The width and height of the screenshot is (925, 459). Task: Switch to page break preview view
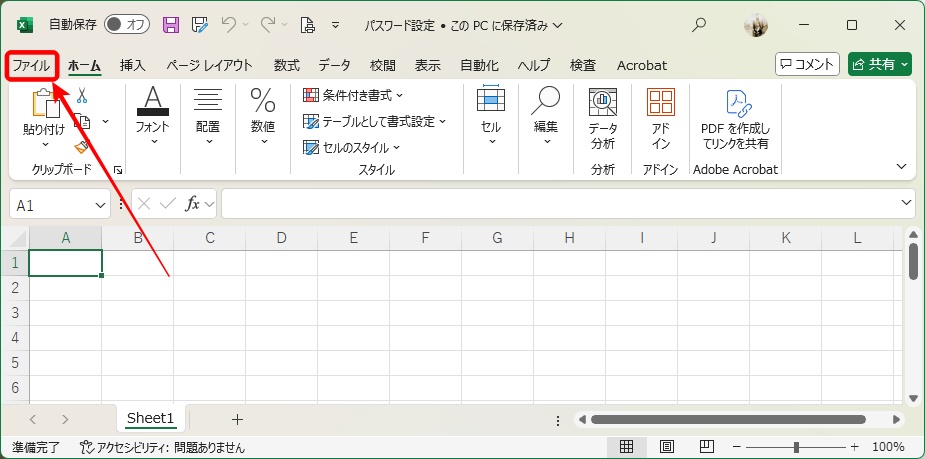[x=706, y=446]
